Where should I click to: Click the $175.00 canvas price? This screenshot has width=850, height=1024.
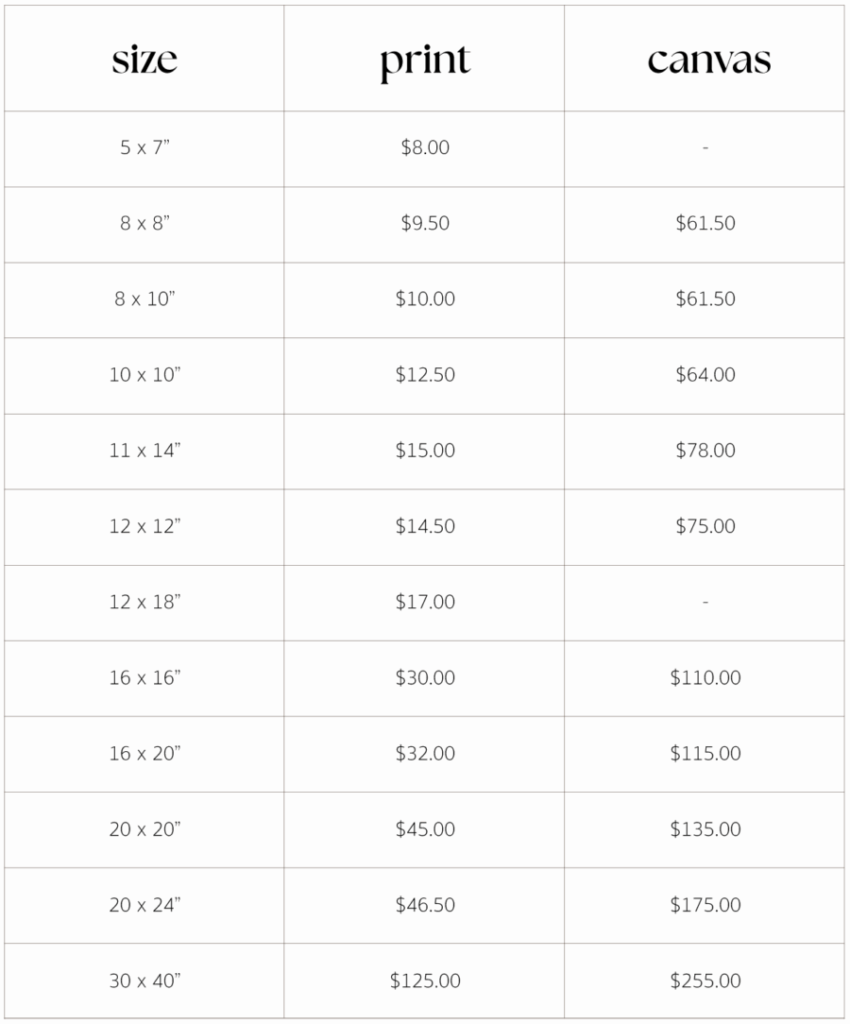(705, 905)
